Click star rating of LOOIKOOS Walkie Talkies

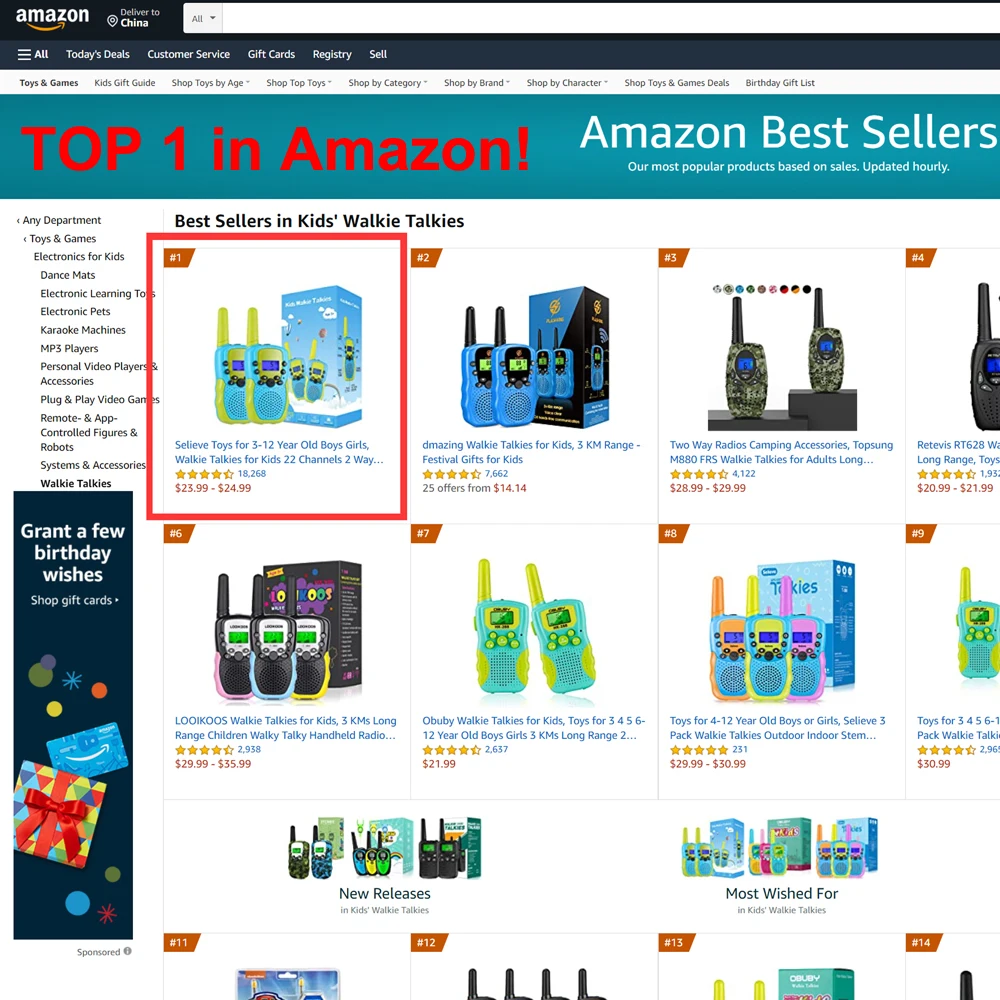204,749
